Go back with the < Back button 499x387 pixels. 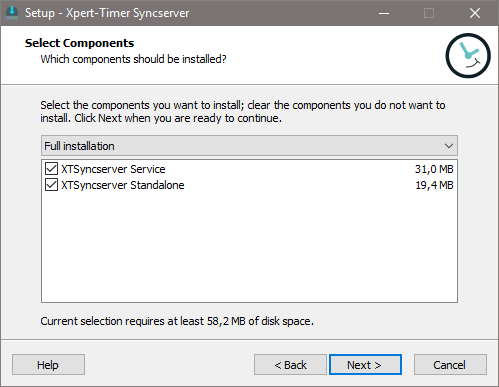290,365
